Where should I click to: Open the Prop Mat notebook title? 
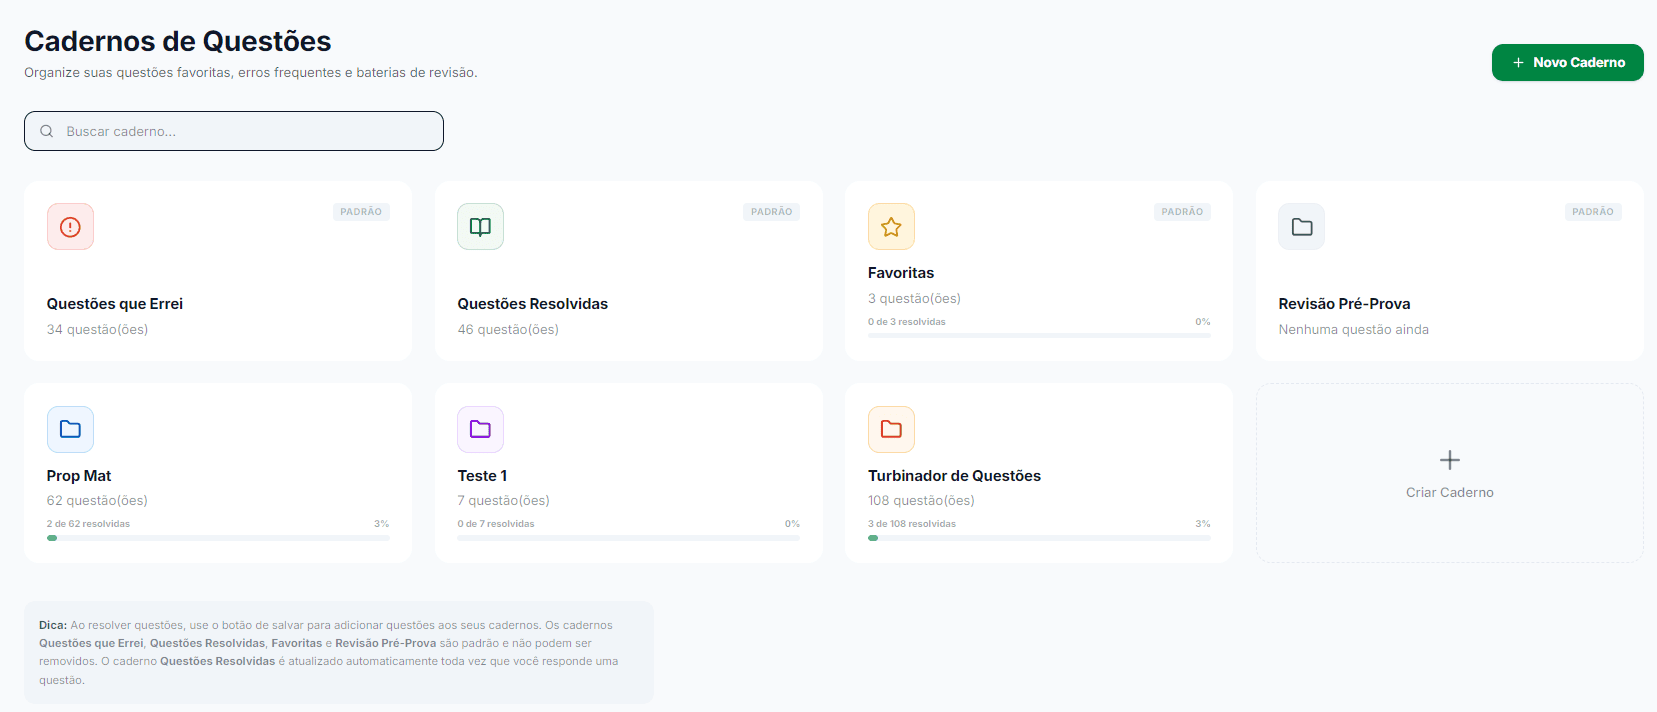[79, 476]
